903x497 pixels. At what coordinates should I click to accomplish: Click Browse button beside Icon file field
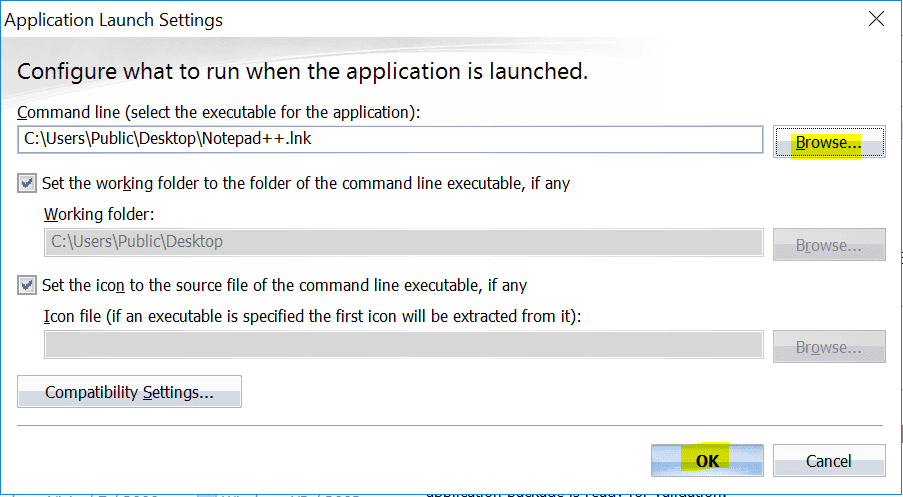[x=829, y=347]
